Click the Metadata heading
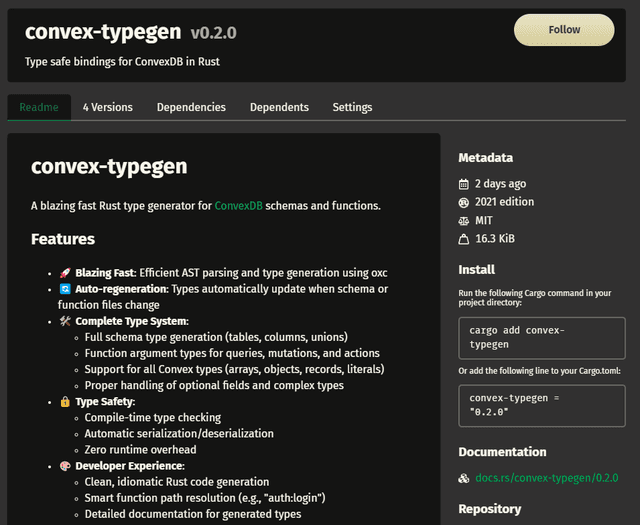This screenshot has height=525, width=640. coord(485,158)
